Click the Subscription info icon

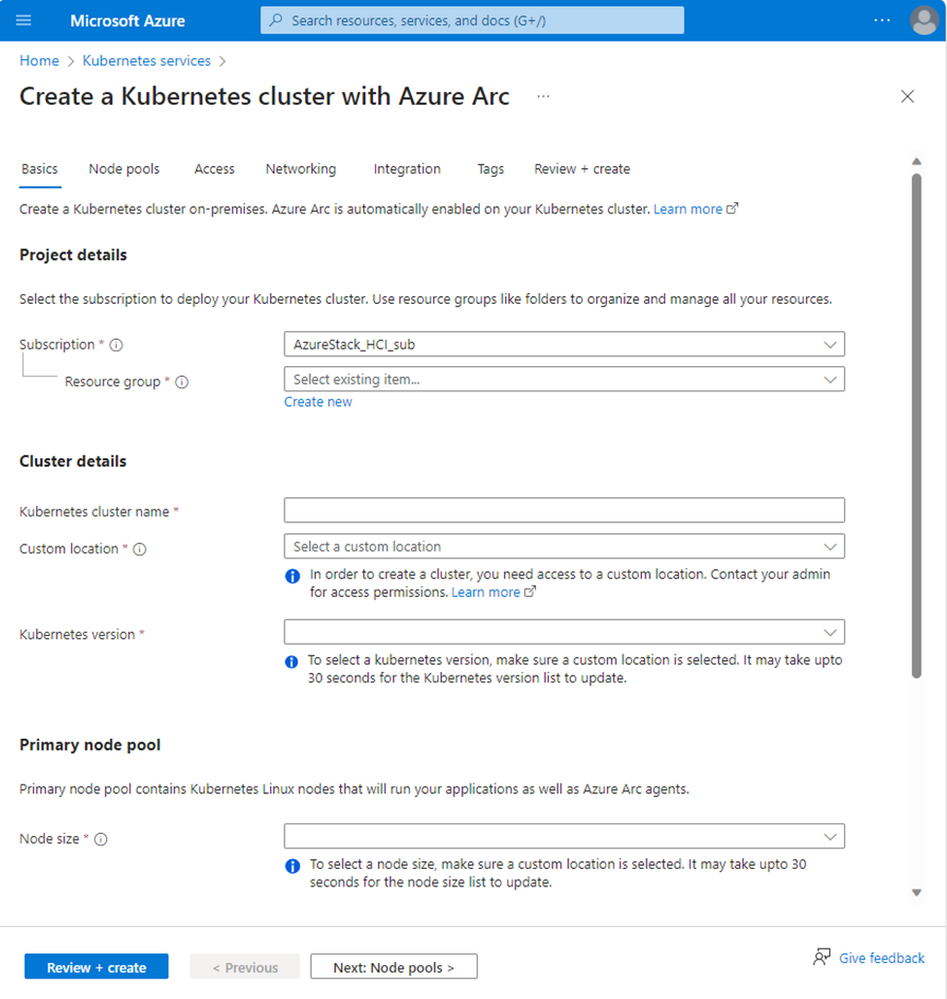(116, 345)
